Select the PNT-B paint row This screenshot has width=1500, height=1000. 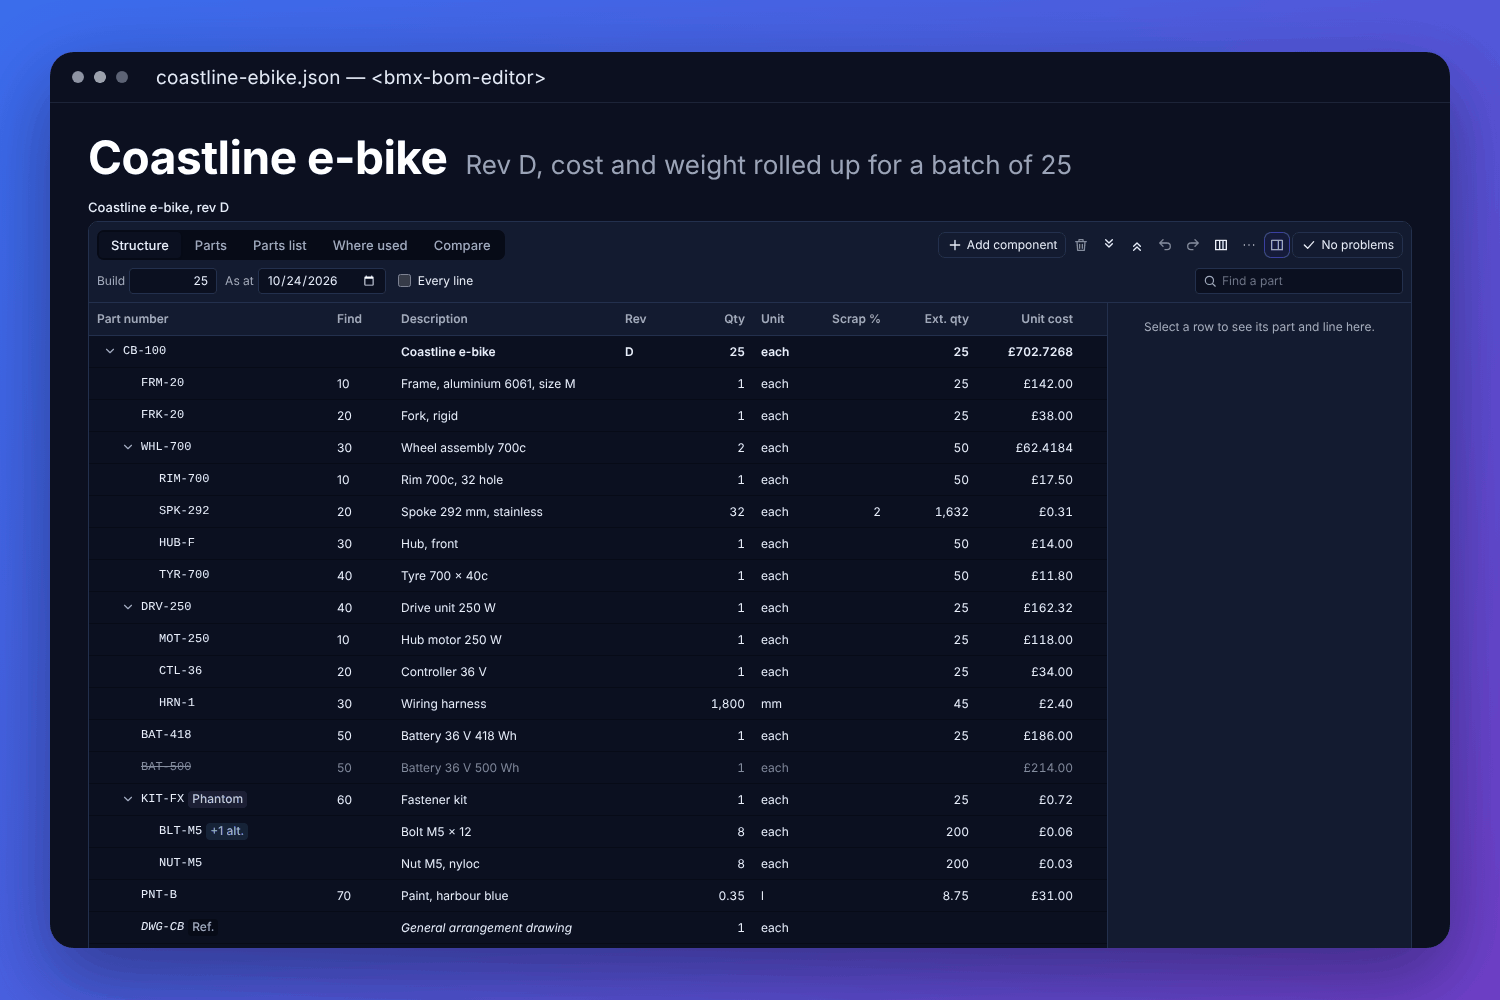click(598, 895)
